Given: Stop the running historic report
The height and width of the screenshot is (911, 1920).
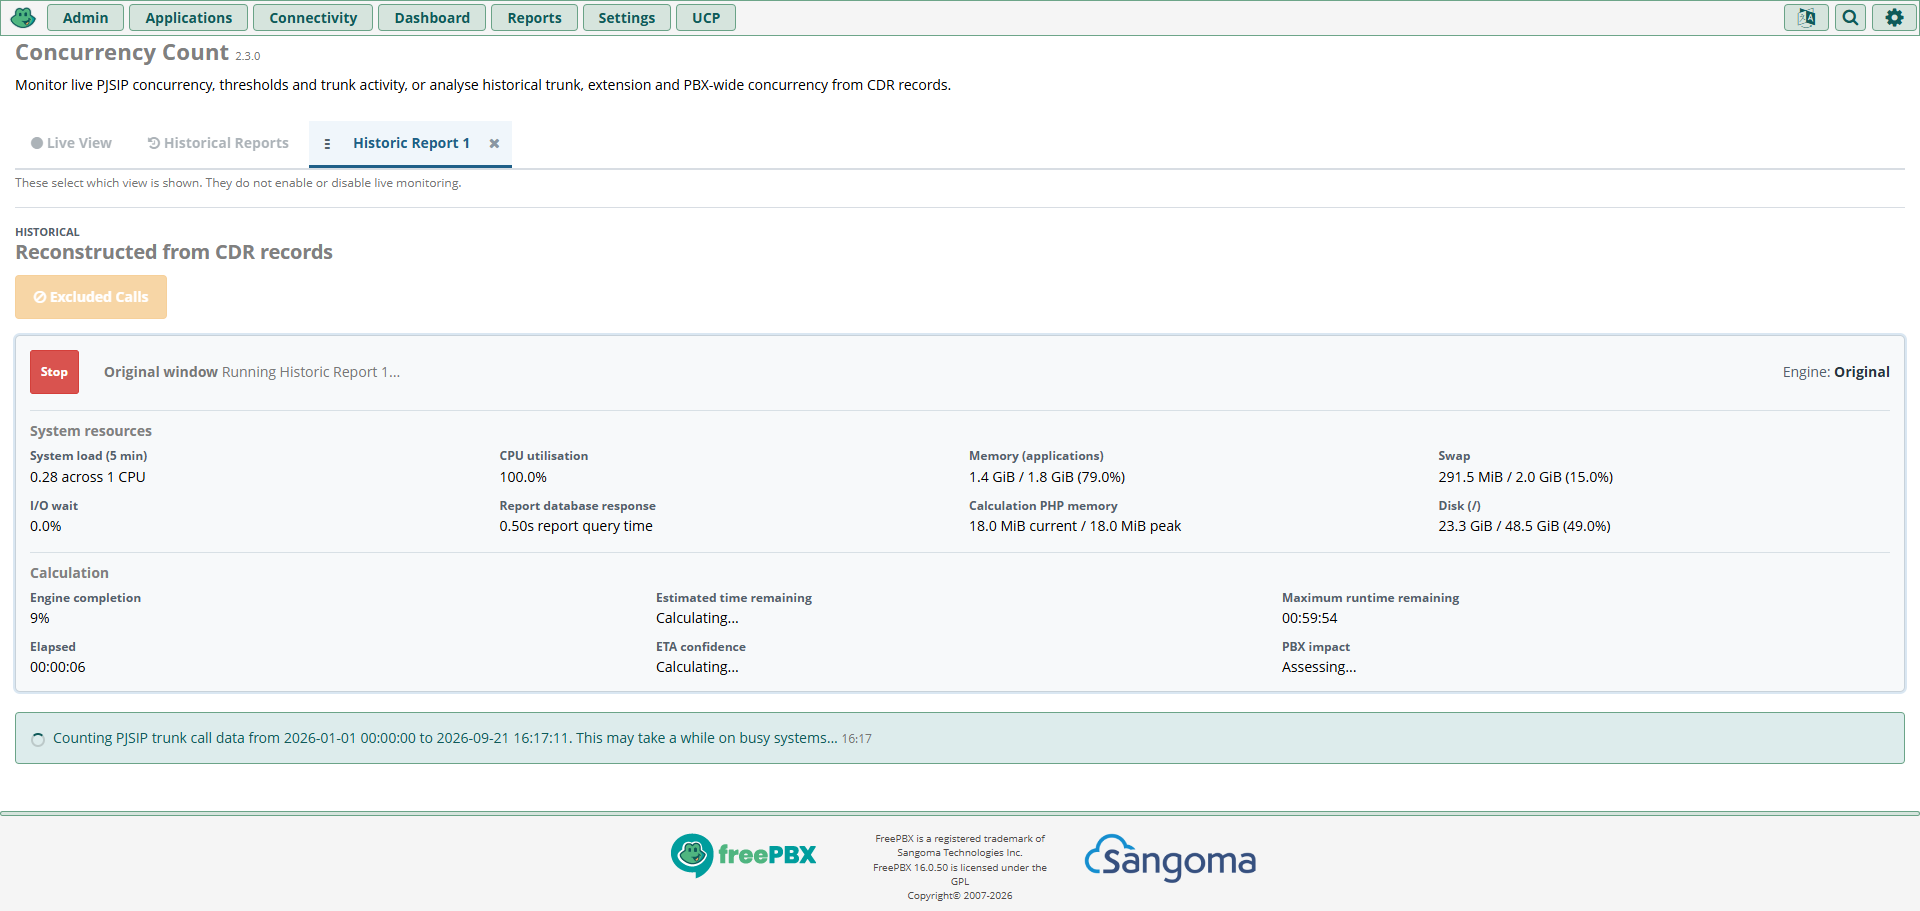Looking at the screenshot, I should tap(54, 372).
